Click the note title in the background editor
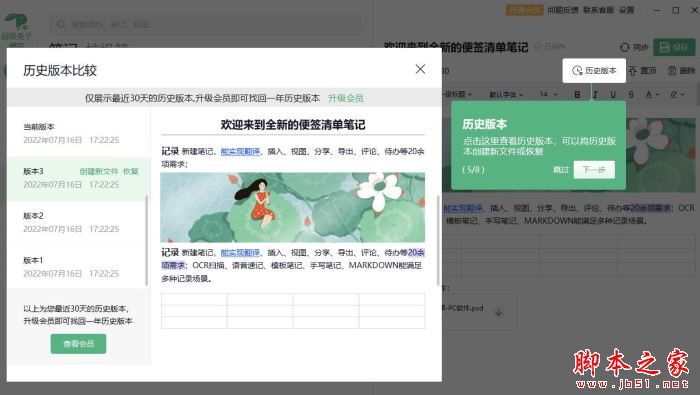700x395 pixels. point(456,47)
